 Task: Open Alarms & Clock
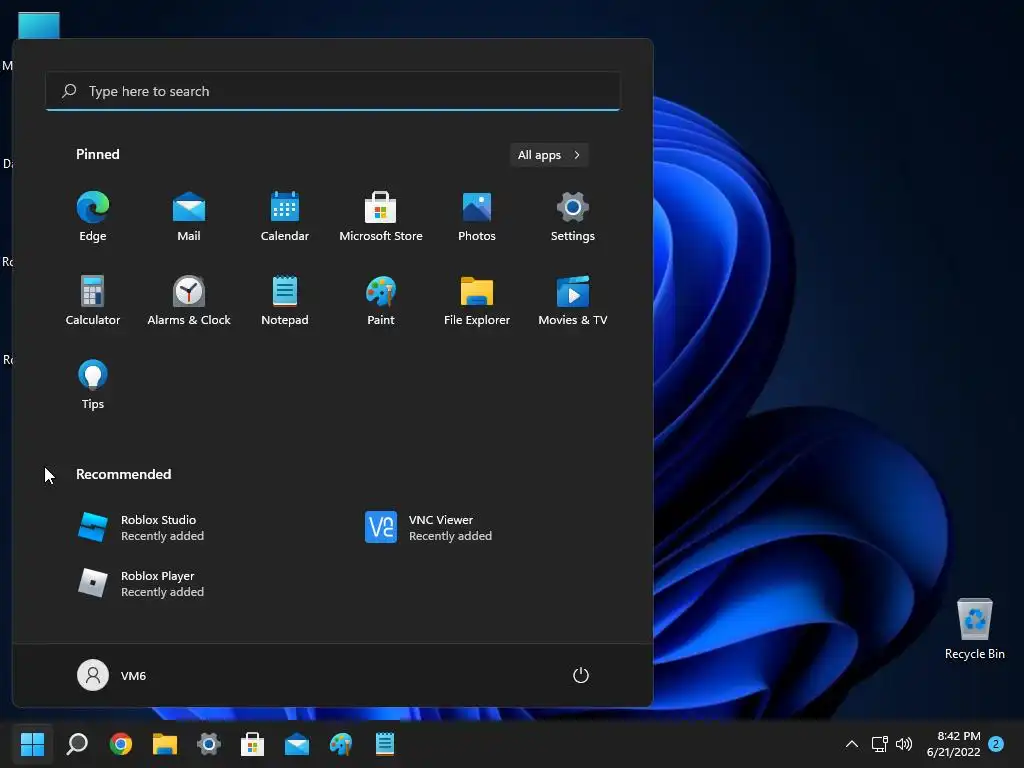189,300
